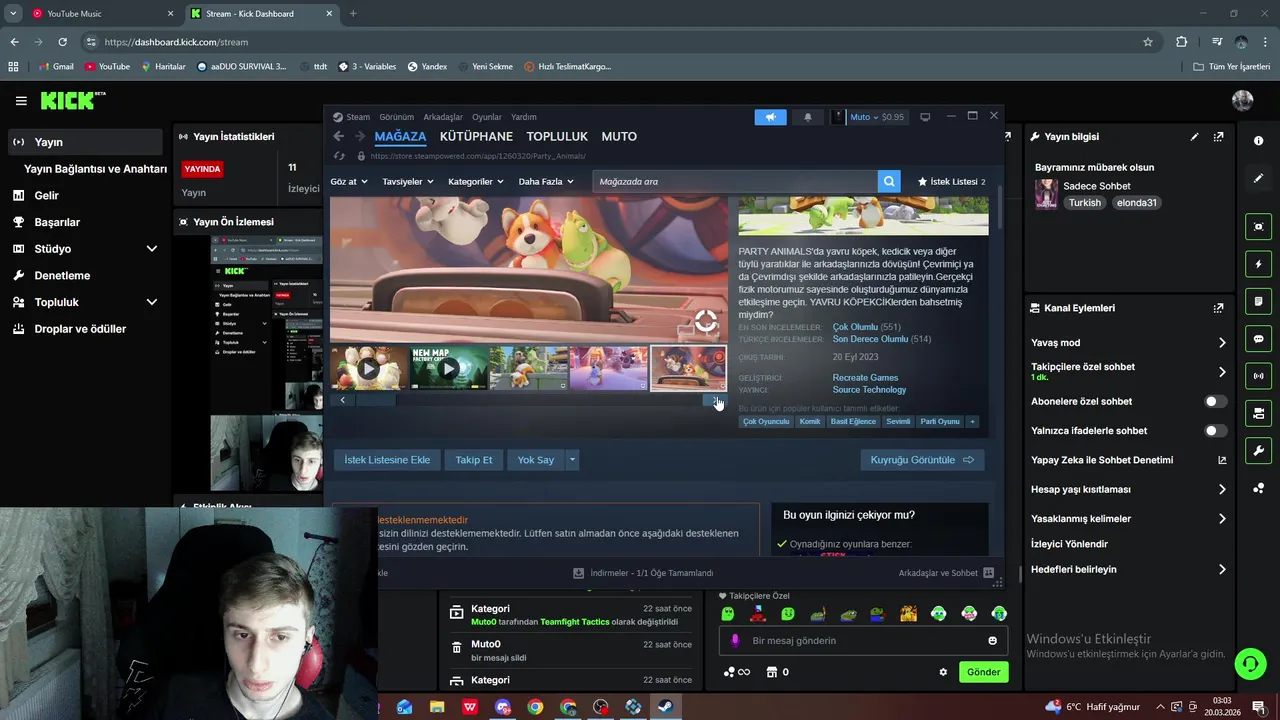This screenshot has width=1280, height=720.
Task: Pop out the Yayın bilgisi panel
Action: (1218, 137)
